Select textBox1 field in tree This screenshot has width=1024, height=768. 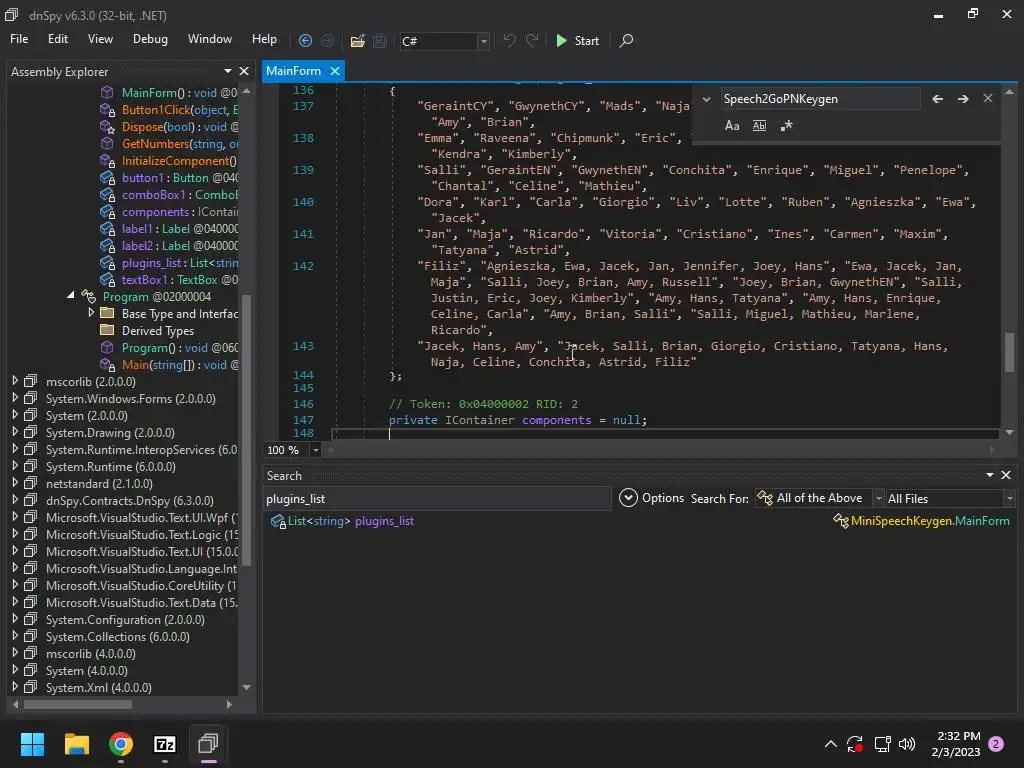(x=168, y=280)
